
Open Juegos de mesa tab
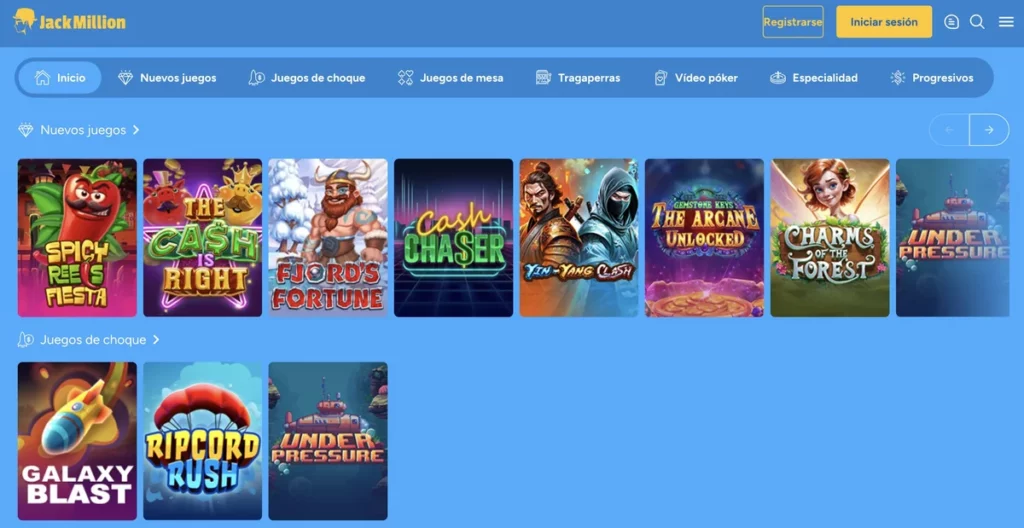pyautogui.click(x=451, y=78)
